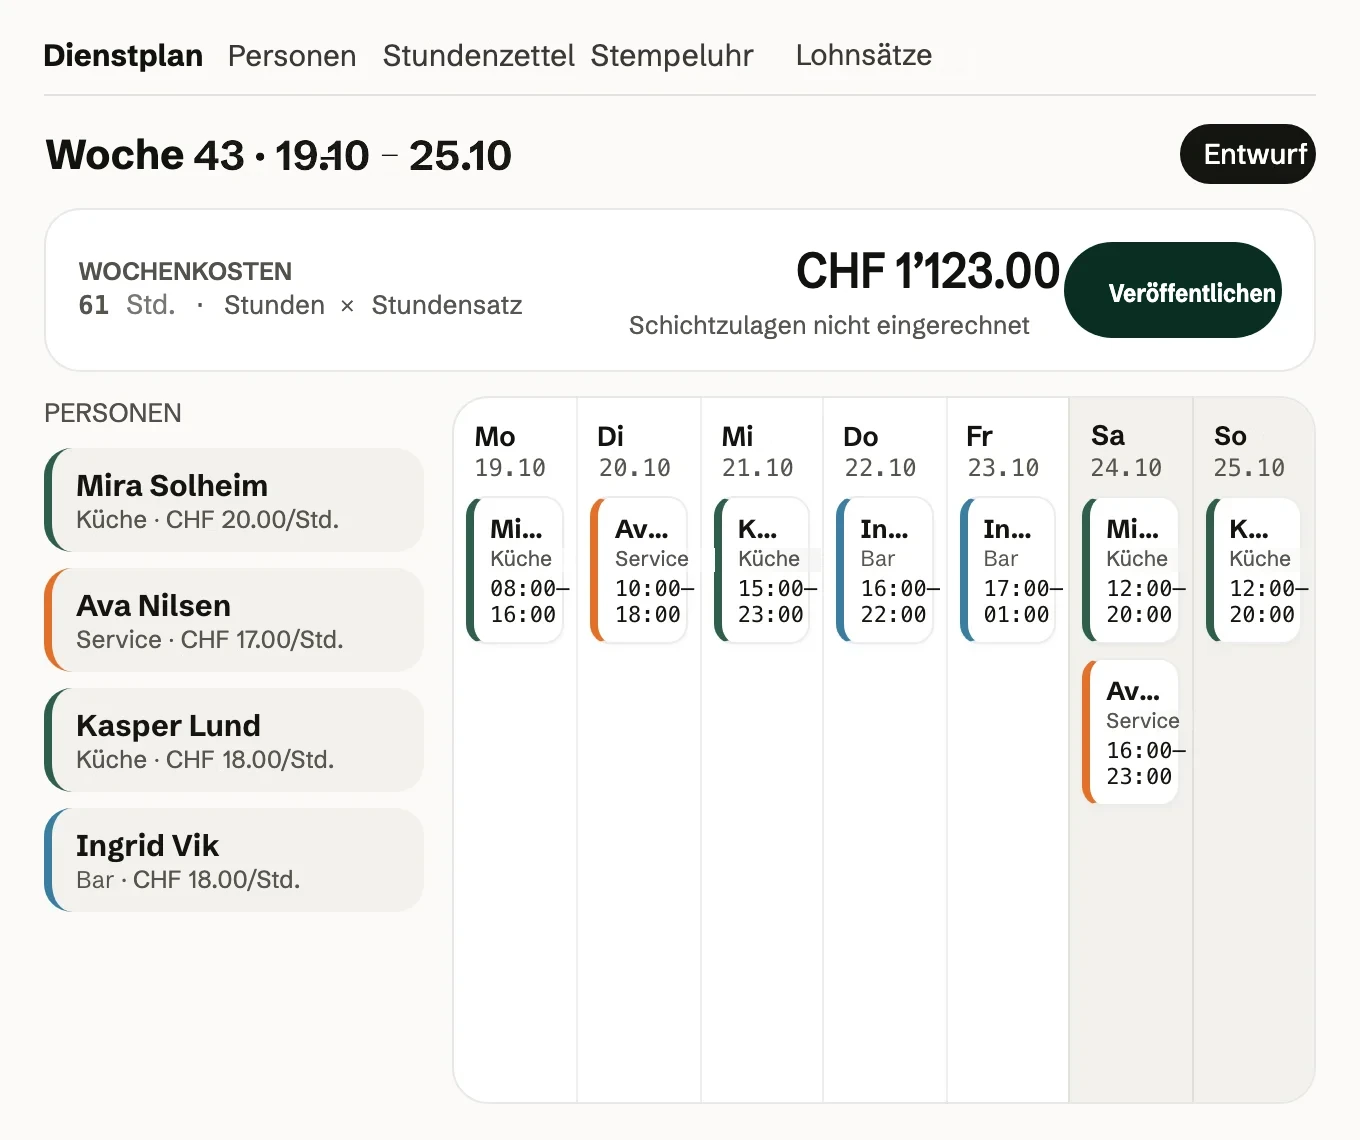Open the Personen tab
The height and width of the screenshot is (1140, 1360).
292,55
